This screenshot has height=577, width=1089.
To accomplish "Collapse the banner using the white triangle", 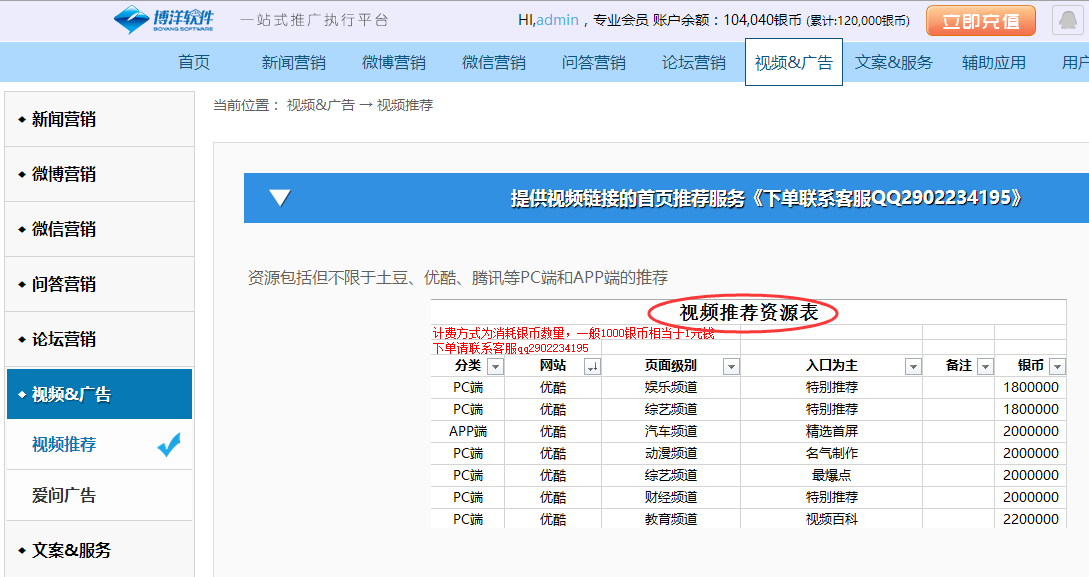I will [x=280, y=198].
